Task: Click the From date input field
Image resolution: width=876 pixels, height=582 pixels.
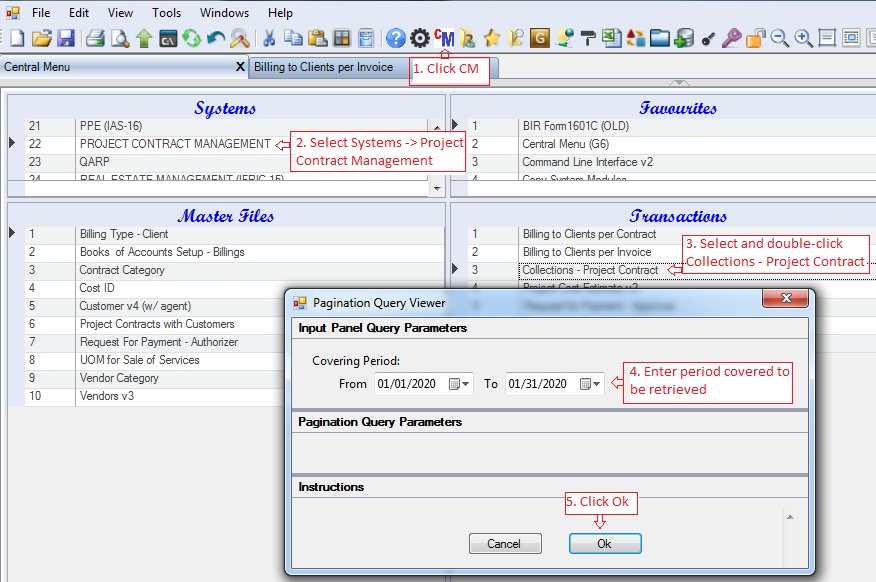Action: coord(408,384)
